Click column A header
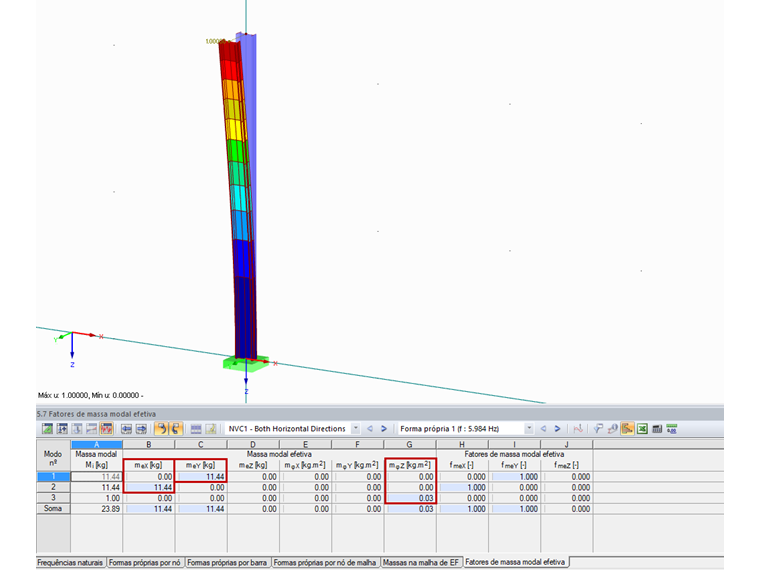The height and width of the screenshot is (570, 760). point(96,444)
